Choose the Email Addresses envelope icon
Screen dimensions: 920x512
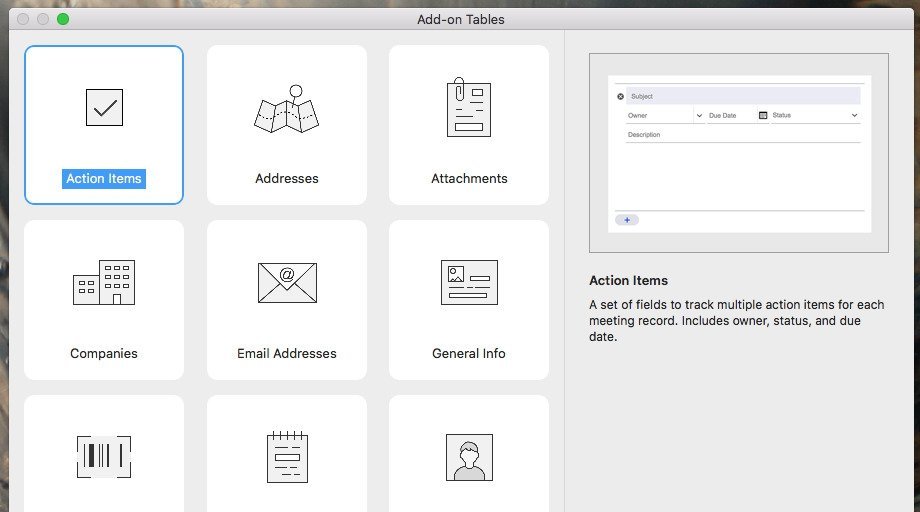[287, 282]
